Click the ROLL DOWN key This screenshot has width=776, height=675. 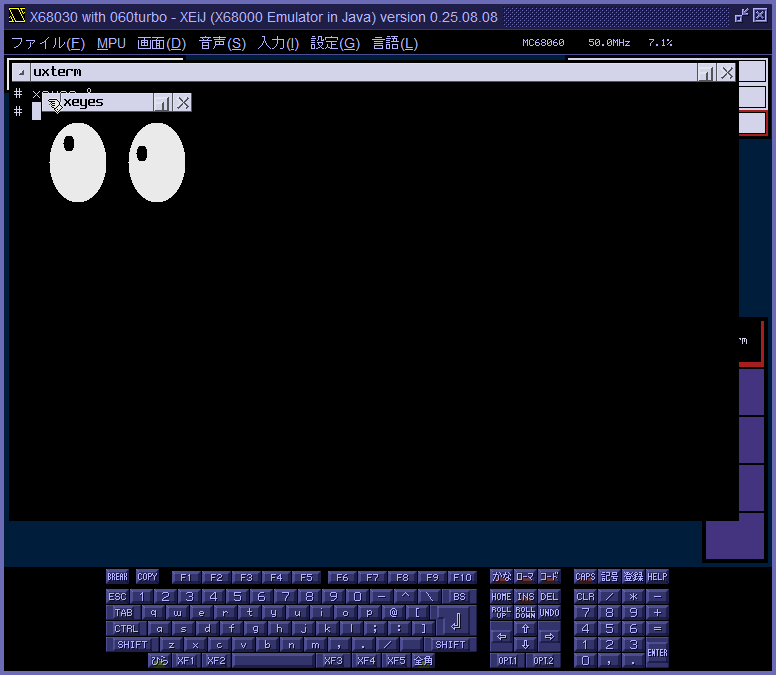point(525,613)
